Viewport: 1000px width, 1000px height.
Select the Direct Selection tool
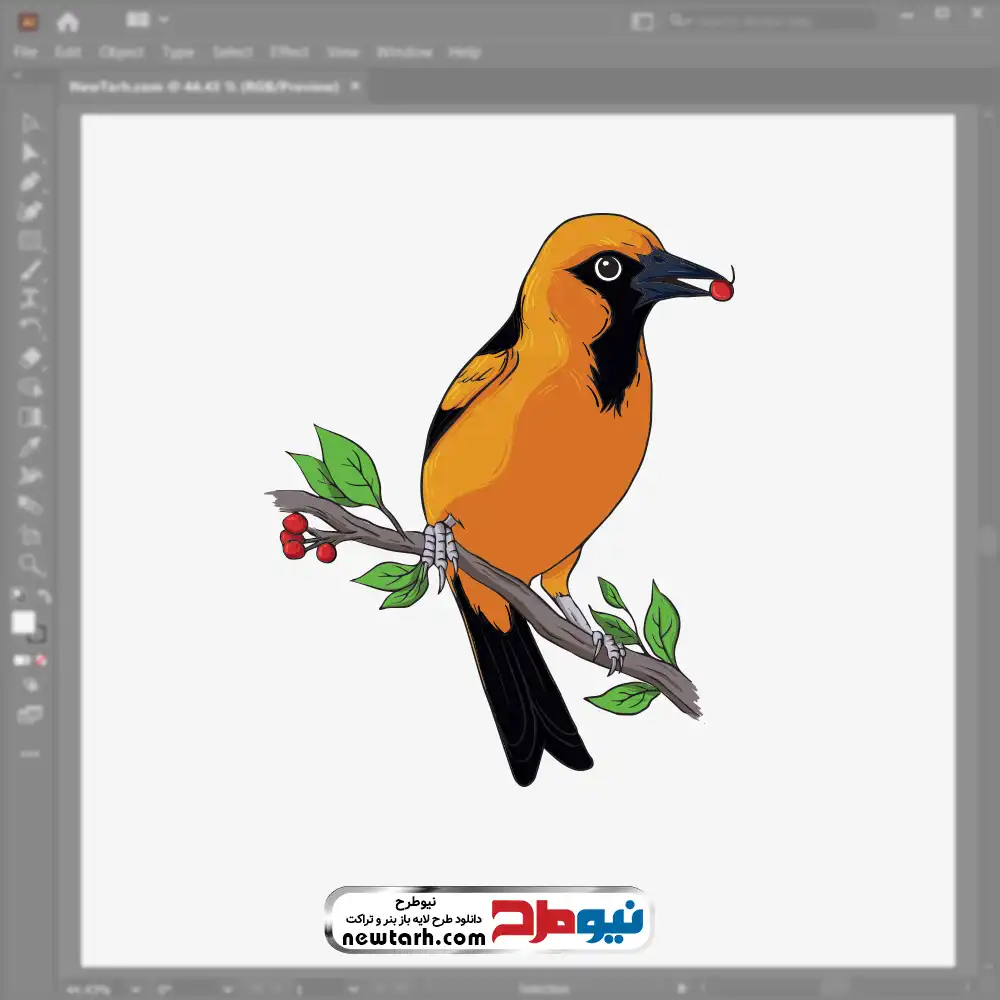[31, 153]
